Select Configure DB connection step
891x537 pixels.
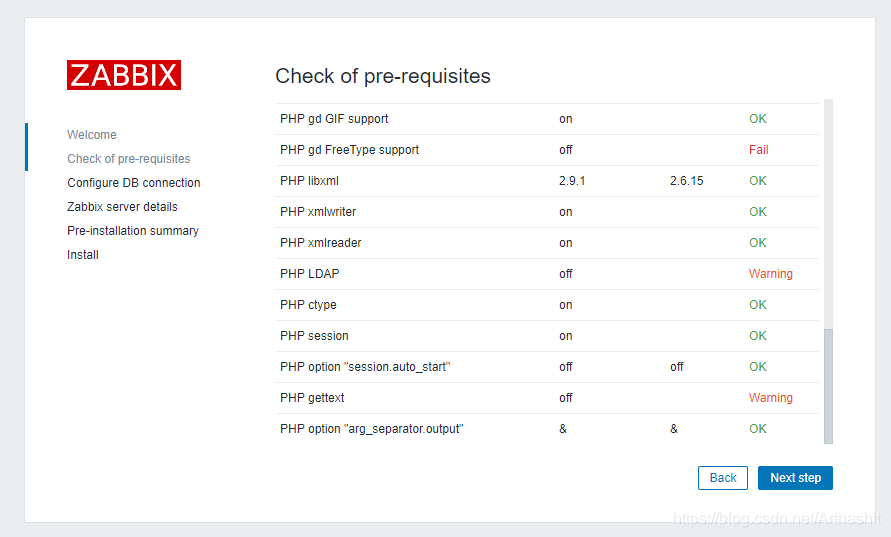click(x=134, y=182)
